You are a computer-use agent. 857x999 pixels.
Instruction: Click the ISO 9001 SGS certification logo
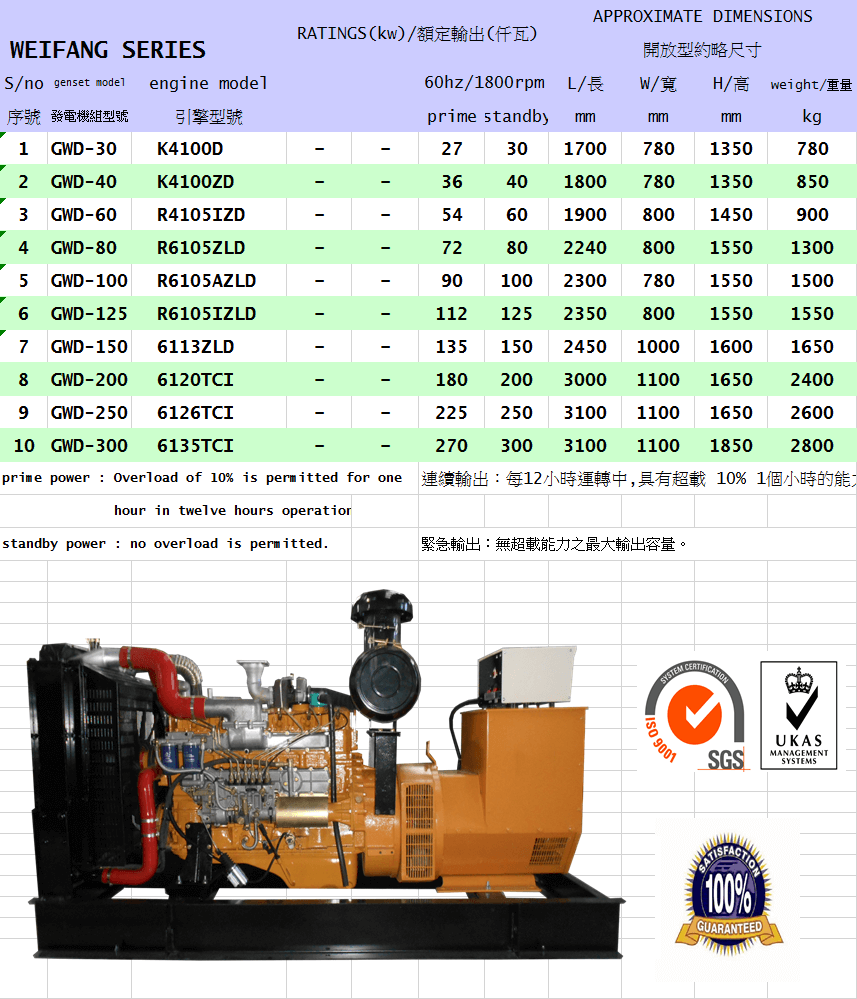tap(694, 716)
